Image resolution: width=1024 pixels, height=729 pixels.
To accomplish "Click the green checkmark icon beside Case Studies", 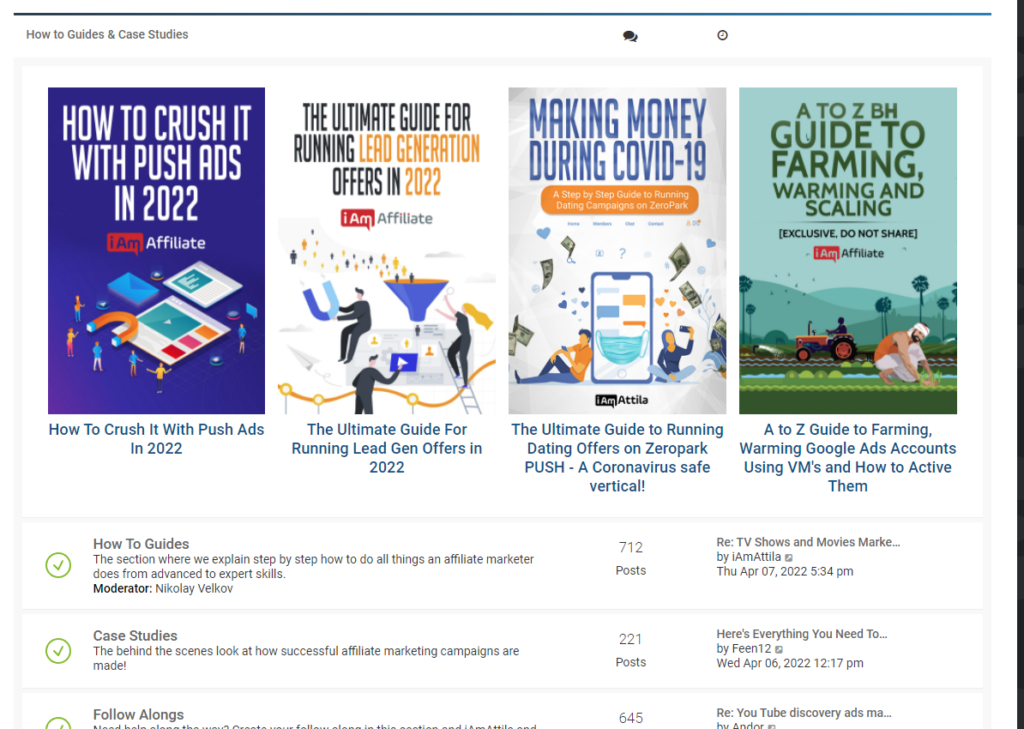I will click(58, 651).
